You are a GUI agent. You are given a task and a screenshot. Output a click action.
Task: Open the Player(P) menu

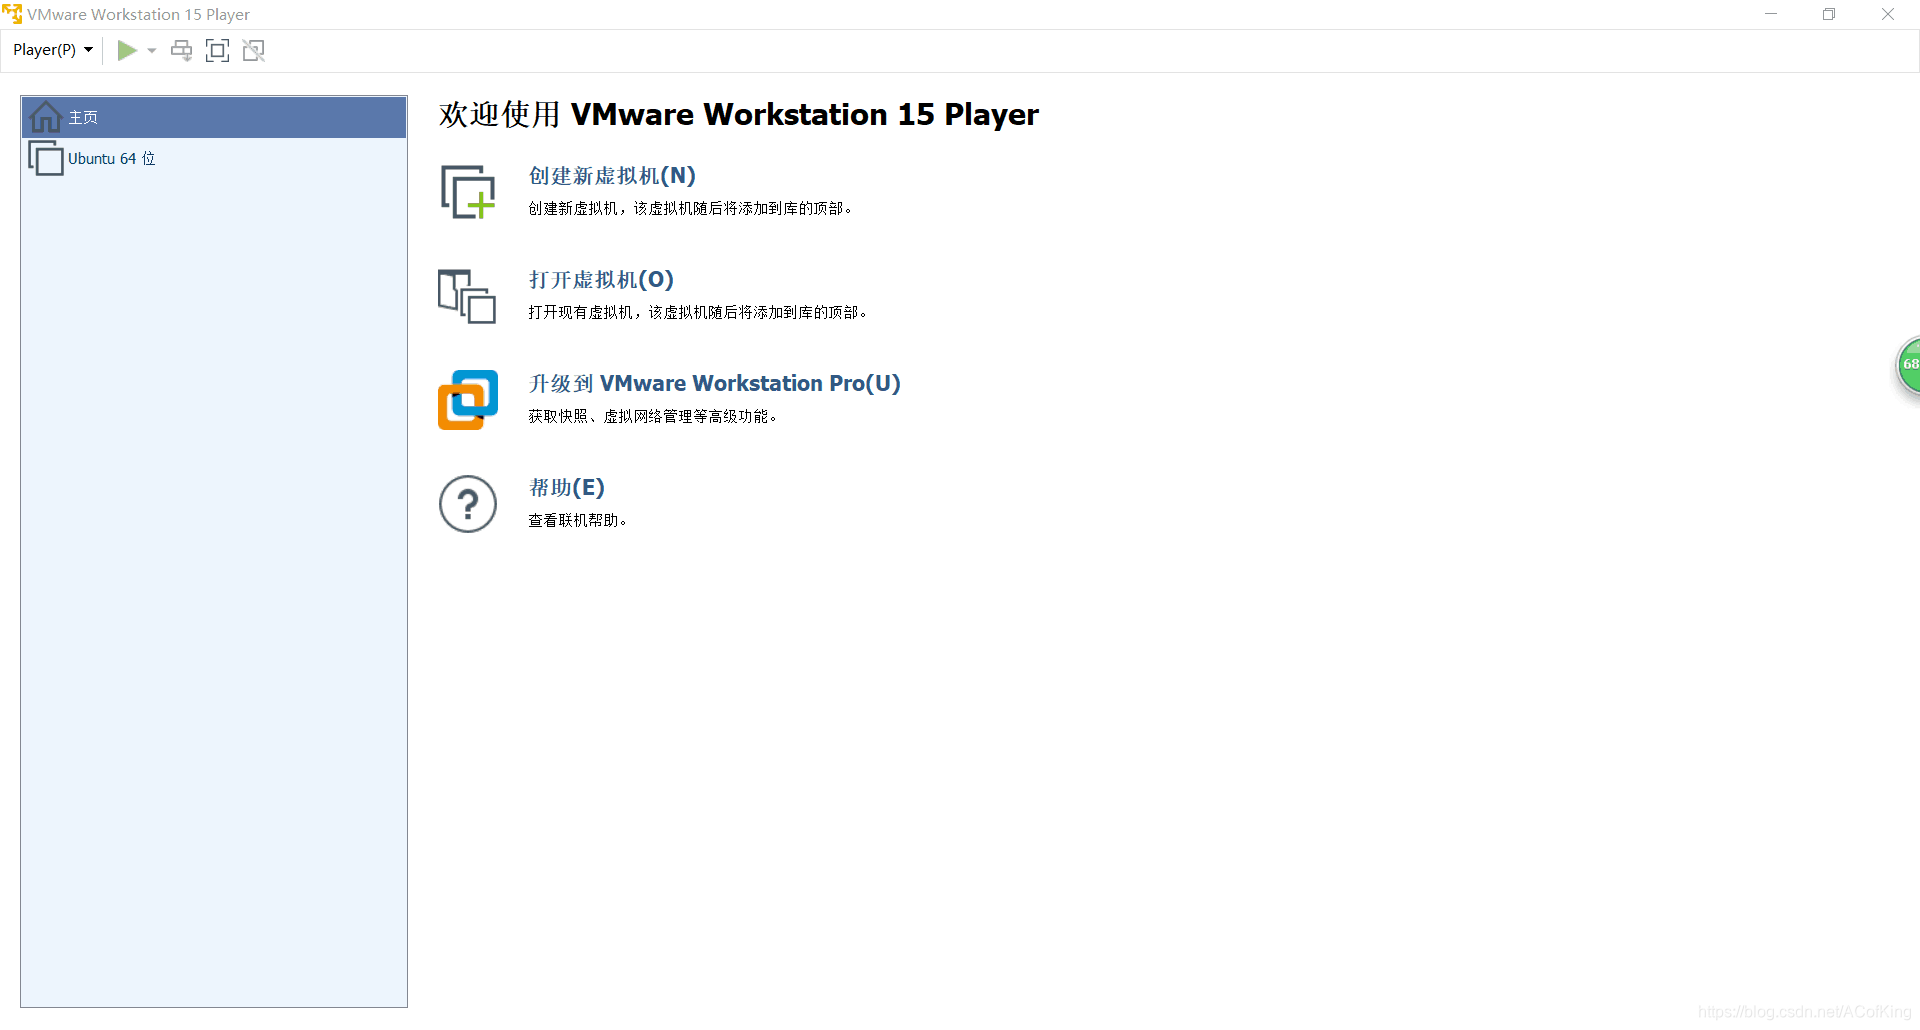coord(53,50)
